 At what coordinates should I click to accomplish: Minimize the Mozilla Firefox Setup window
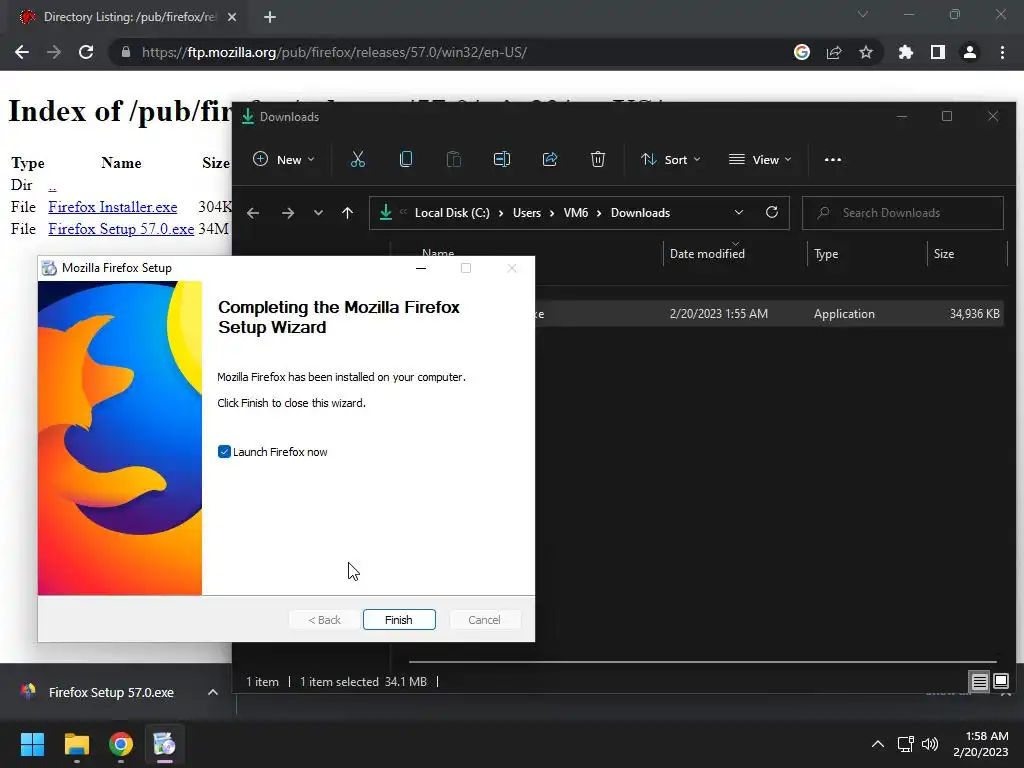click(421, 268)
